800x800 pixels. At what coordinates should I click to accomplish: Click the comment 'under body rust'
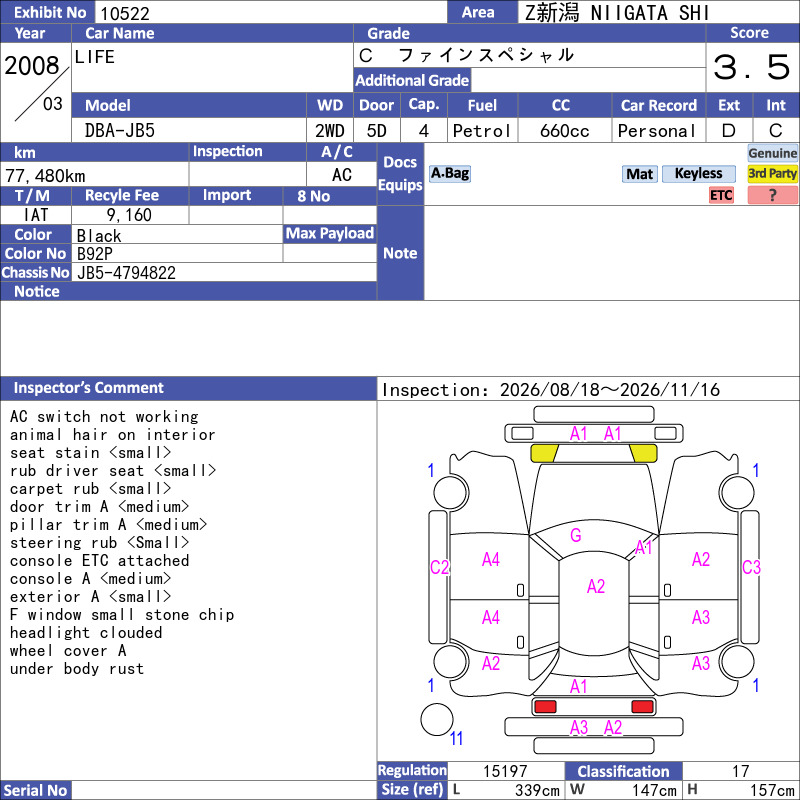(77, 668)
